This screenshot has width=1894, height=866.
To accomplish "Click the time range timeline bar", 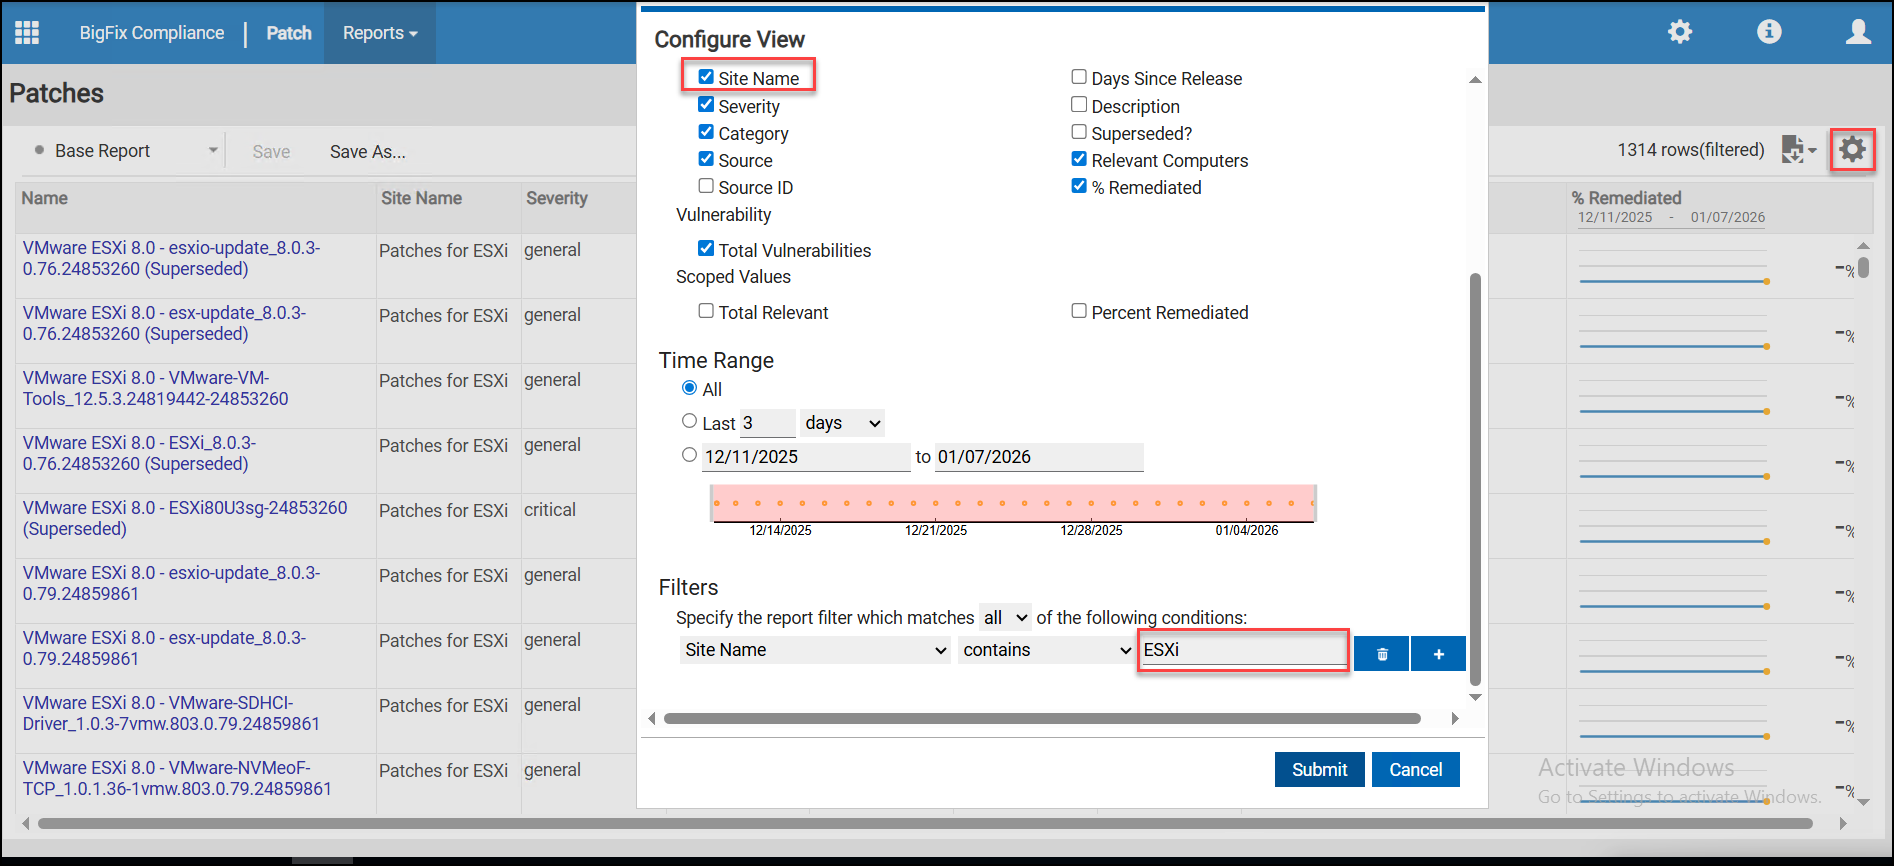I will [x=1013, y=503].
